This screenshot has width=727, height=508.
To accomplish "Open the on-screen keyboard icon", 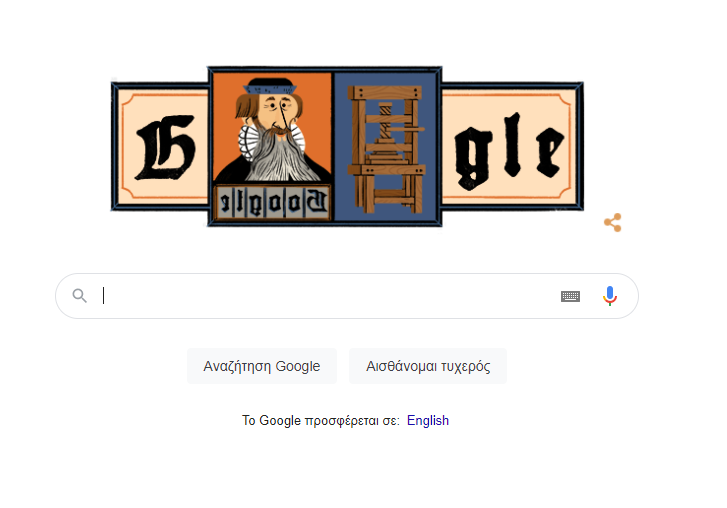I will [x=570, y=296].
